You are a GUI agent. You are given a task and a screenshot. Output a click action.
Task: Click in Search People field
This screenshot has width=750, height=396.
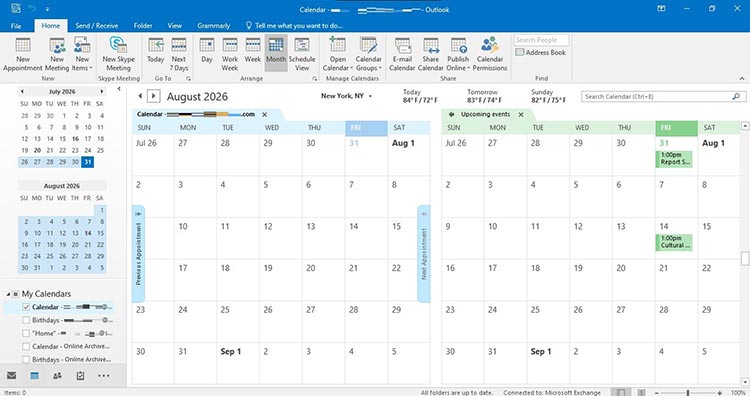pos(541,40)
